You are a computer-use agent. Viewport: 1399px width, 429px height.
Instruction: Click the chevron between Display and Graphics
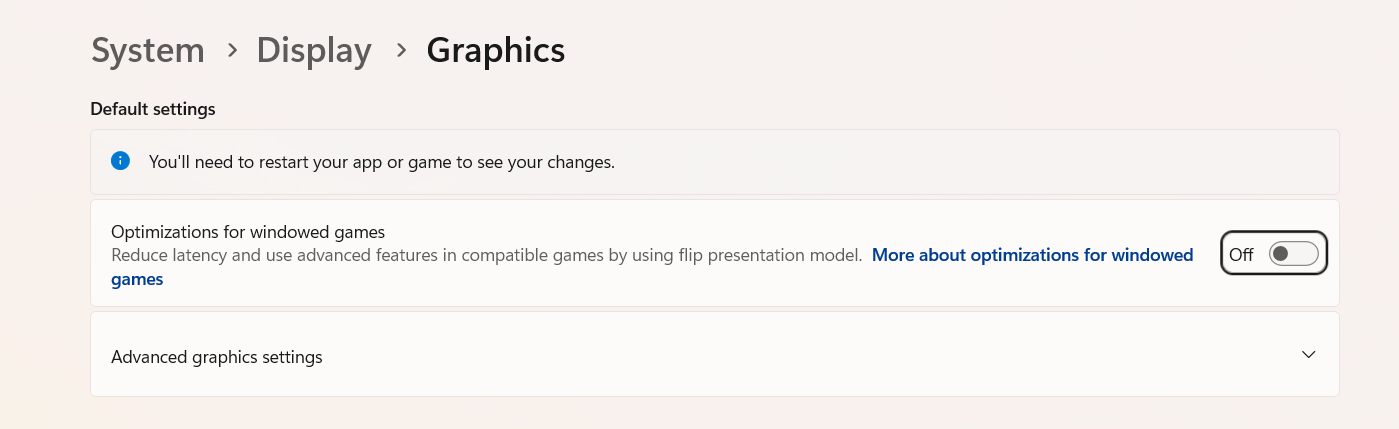tap(400, 50)
